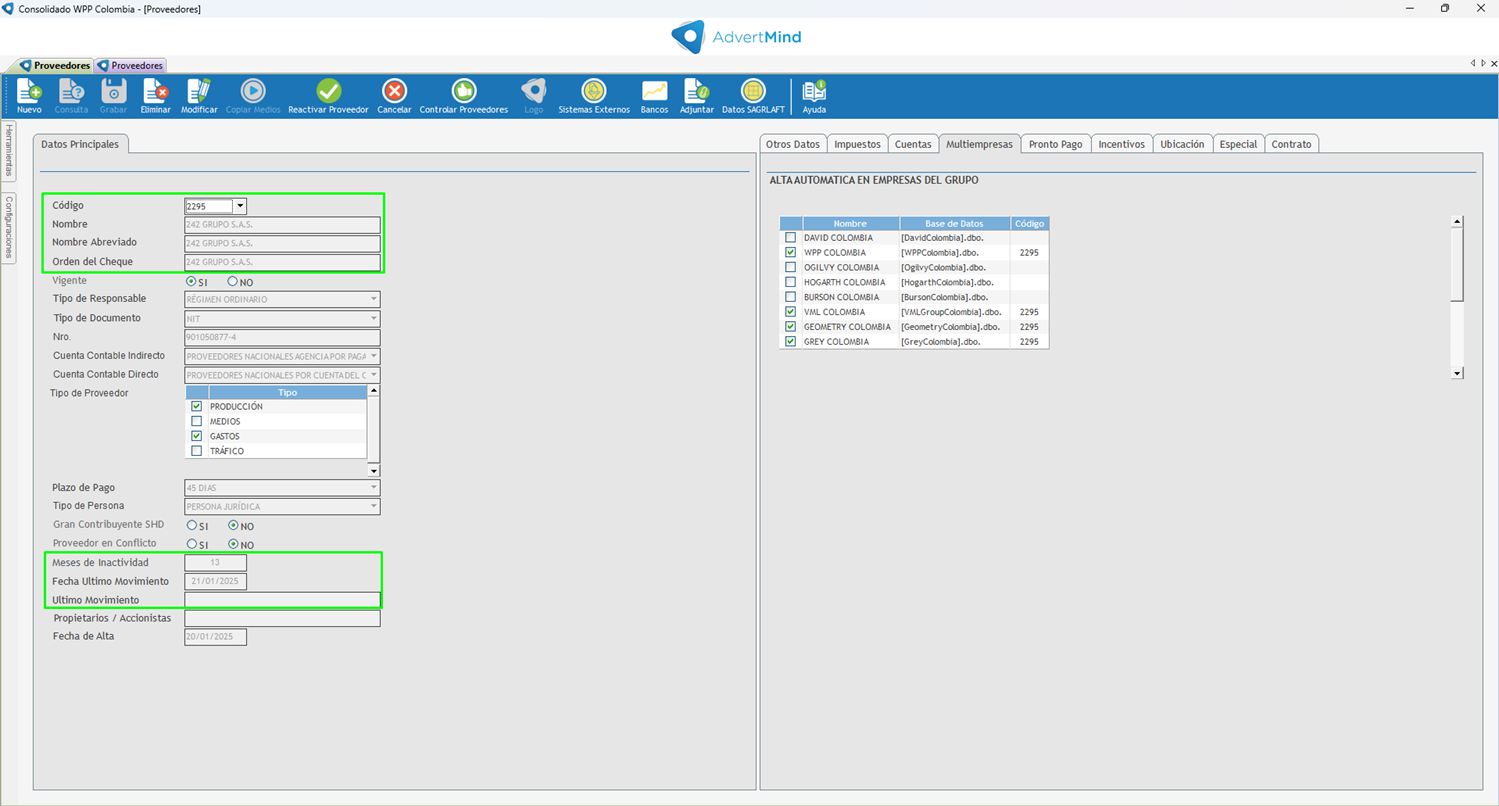Open the Código dropdown arrow
Screen dimensions: 1499x806
tap(240, 206)
